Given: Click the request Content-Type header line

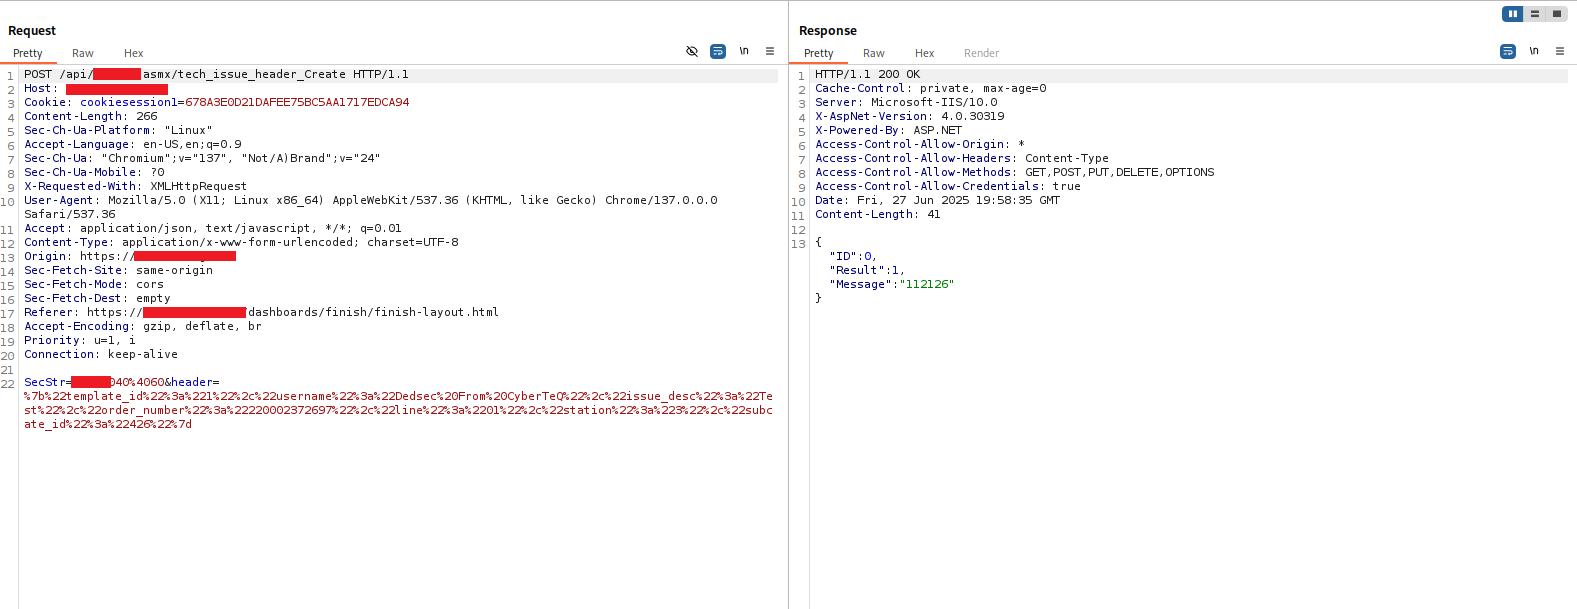Looking at the screenshot, I should pos(241,242).
